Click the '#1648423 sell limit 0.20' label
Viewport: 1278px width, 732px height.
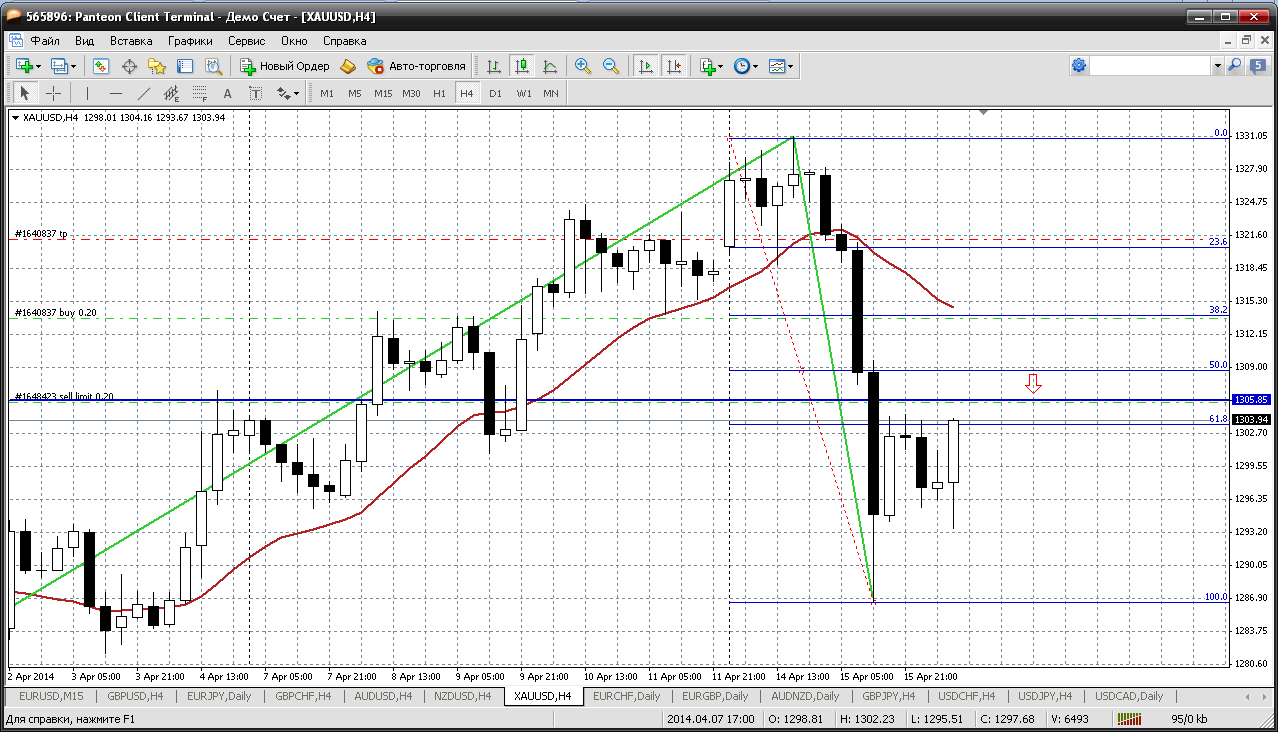pos(64,396)
